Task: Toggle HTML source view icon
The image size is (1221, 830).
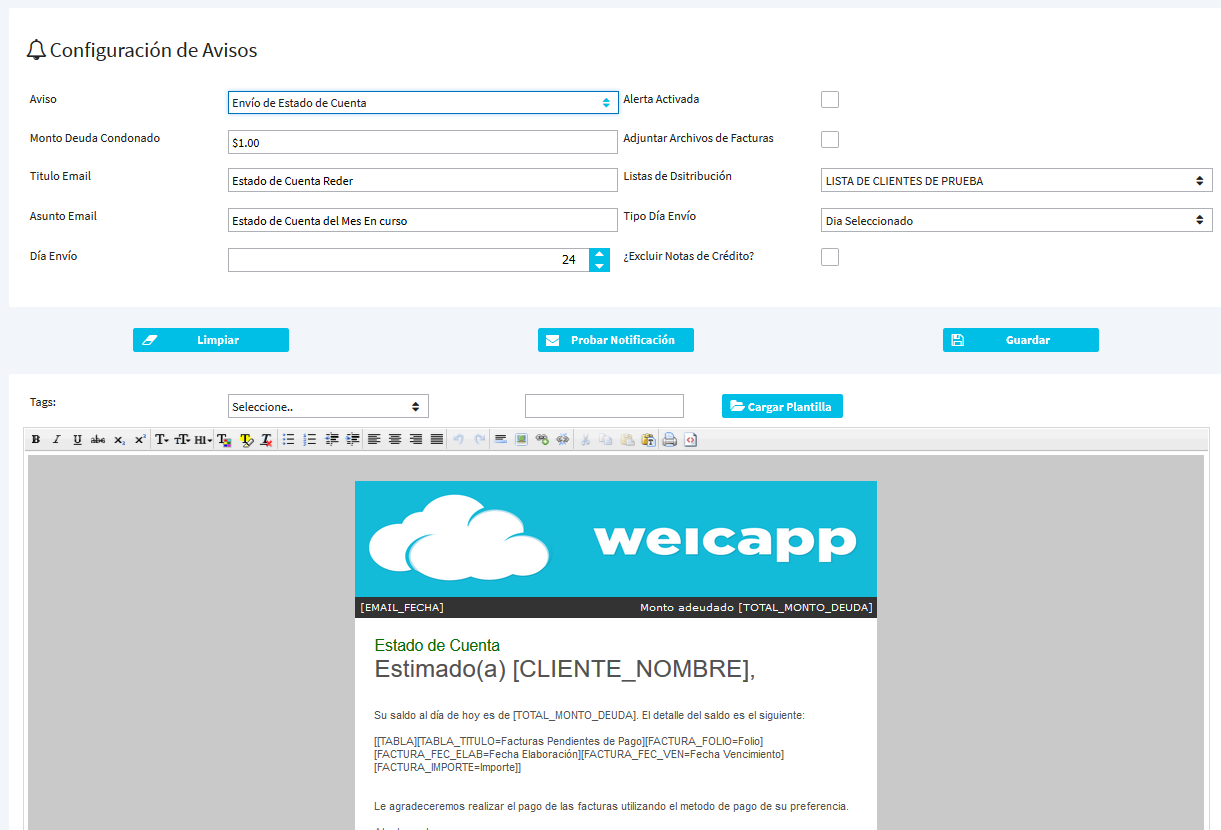Action: (690, 439)
